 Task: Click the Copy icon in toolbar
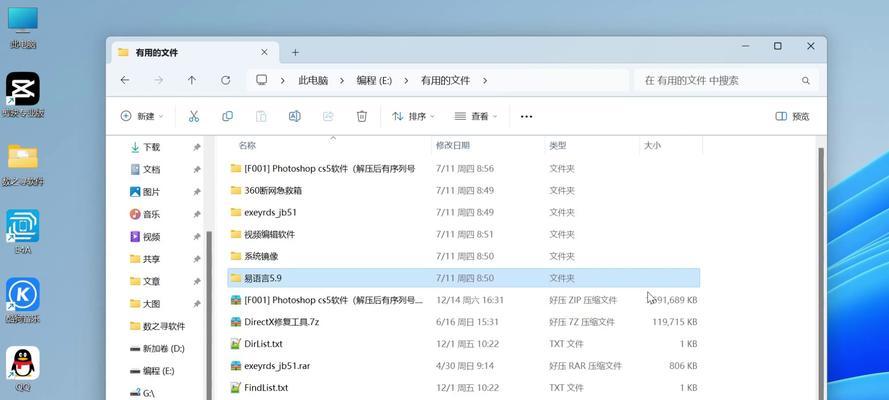(227, 116)
